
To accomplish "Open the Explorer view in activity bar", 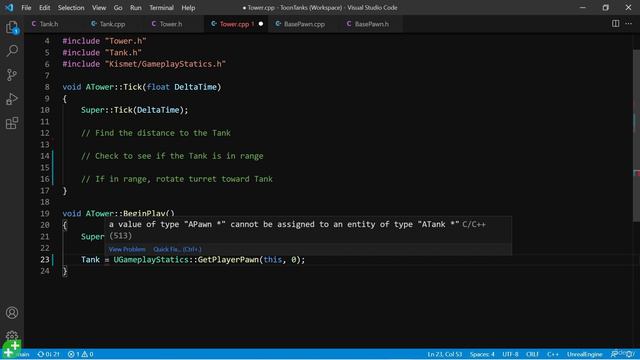I will click(x=12, y=28).
